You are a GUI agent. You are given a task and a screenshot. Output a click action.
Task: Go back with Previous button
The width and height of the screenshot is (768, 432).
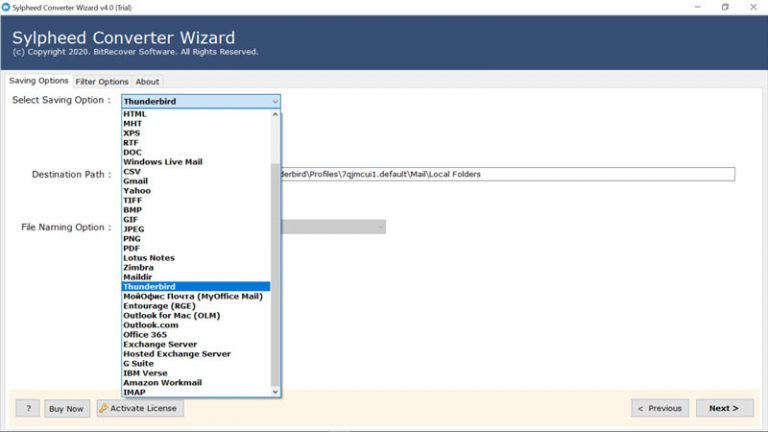pos(660,408)
